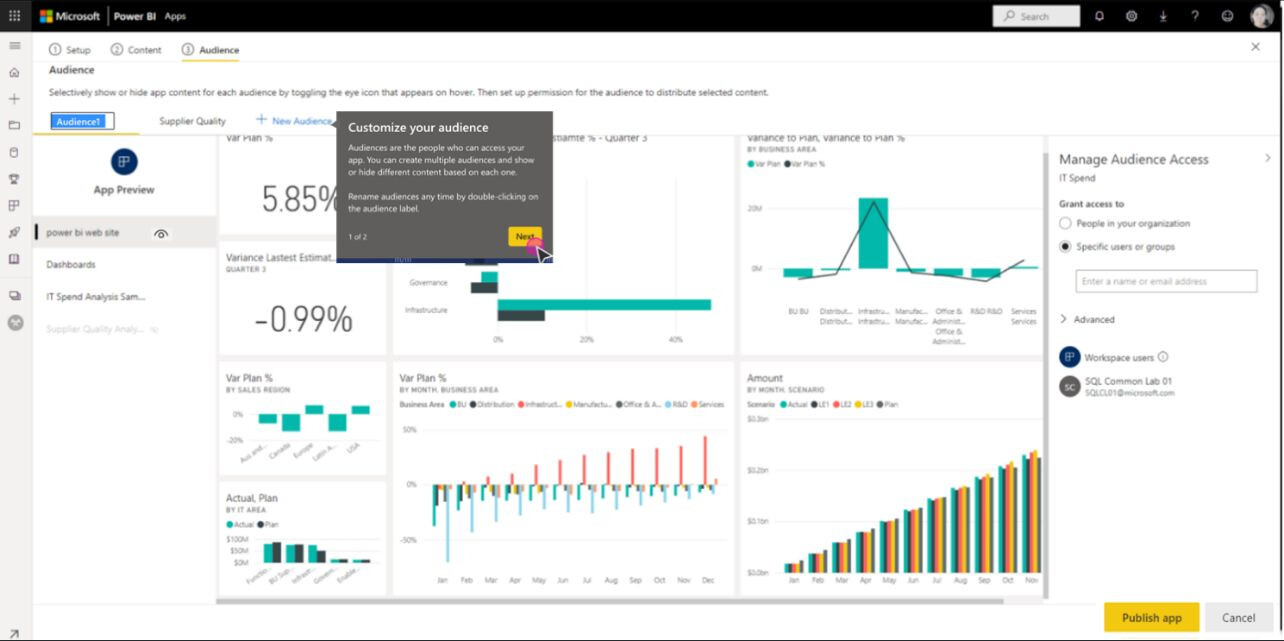Open the Learn book icon
This screenshot has width=1284, height=641.
click(14, 259)
